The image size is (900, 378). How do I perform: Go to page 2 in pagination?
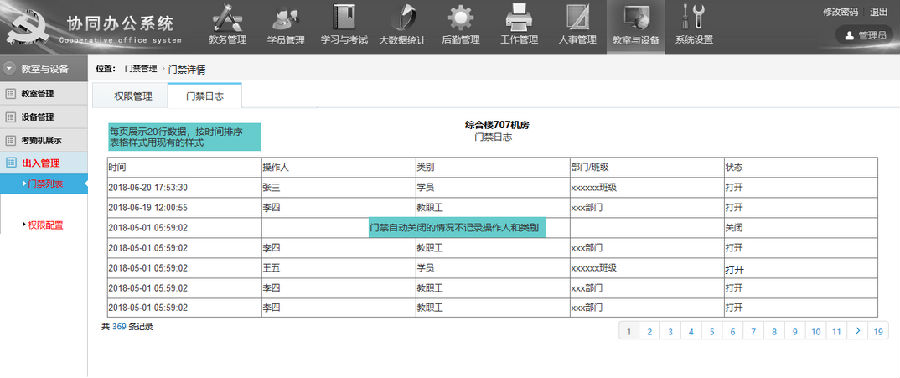[650, 331]
